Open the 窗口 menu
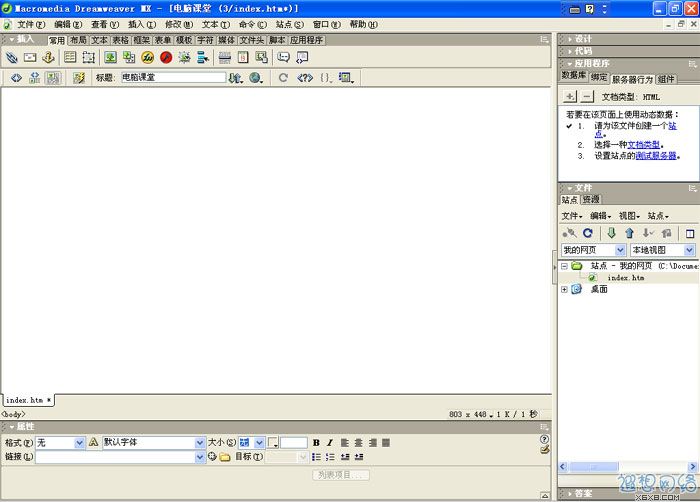 tap(326, 25)
